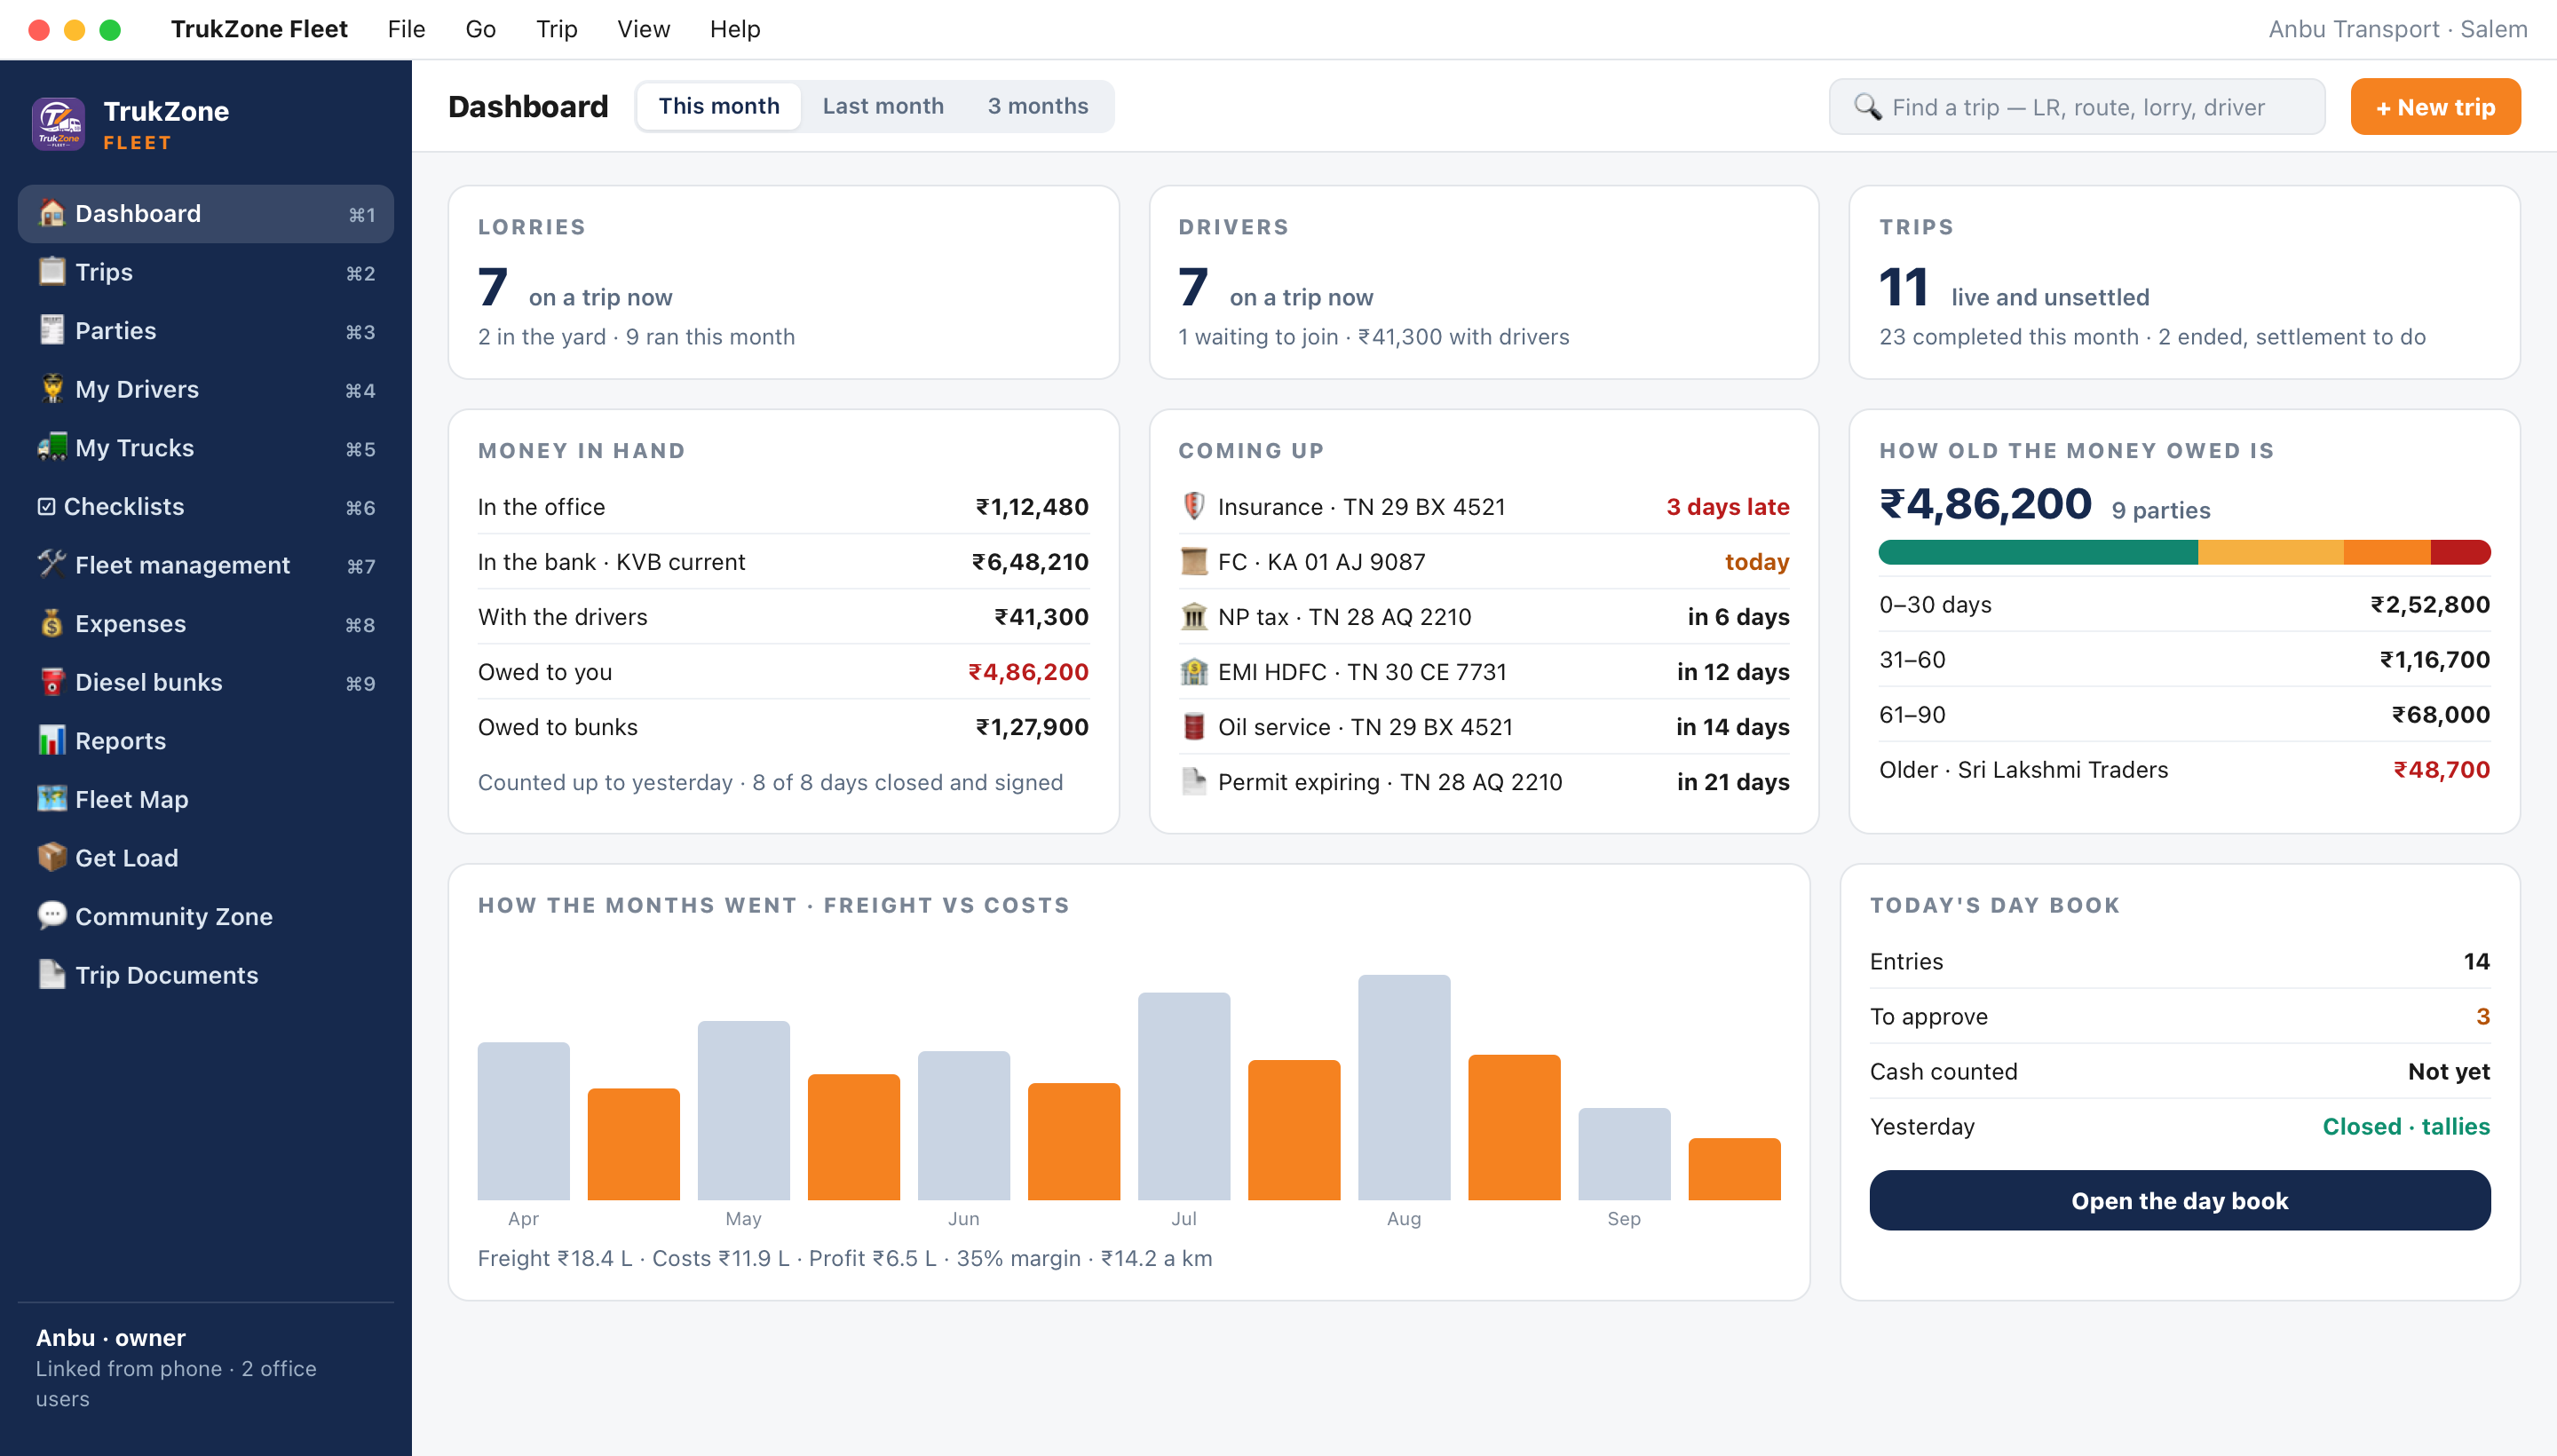Click the search magnifier icon
Screen dimensions: 2557x1456
click(x=1867, y=107)
